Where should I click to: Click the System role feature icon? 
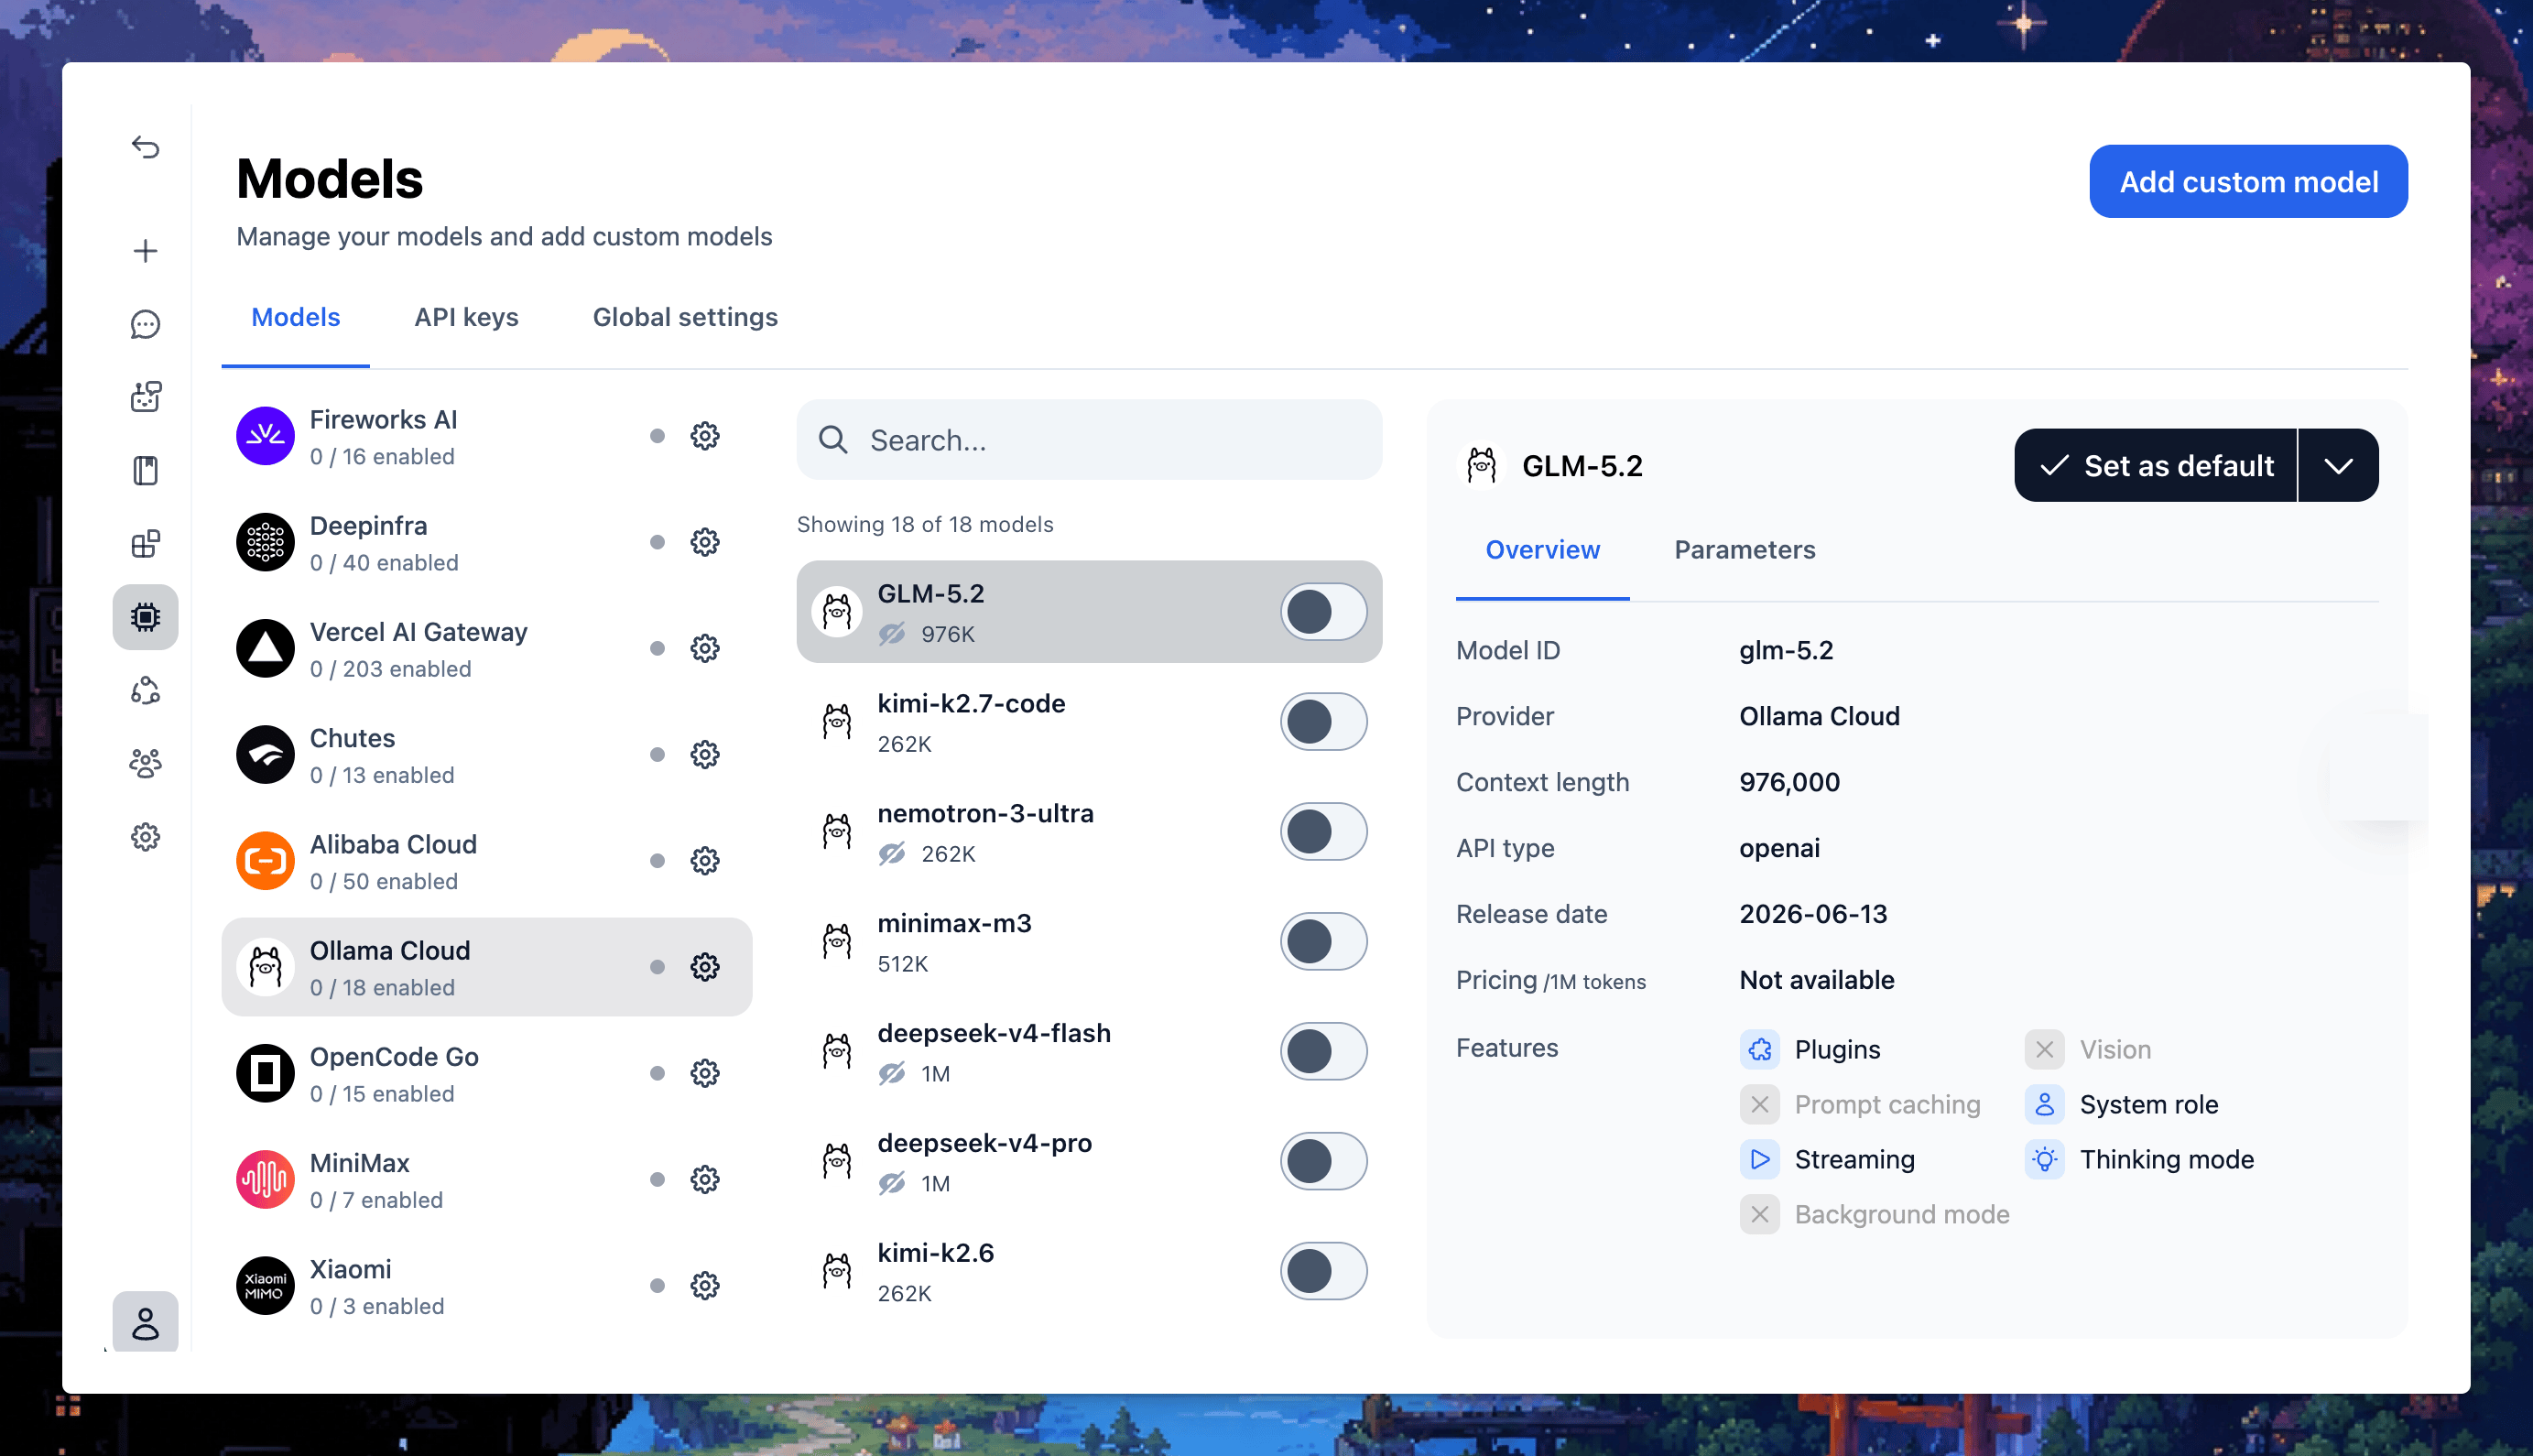(x=2044, y=1105)
